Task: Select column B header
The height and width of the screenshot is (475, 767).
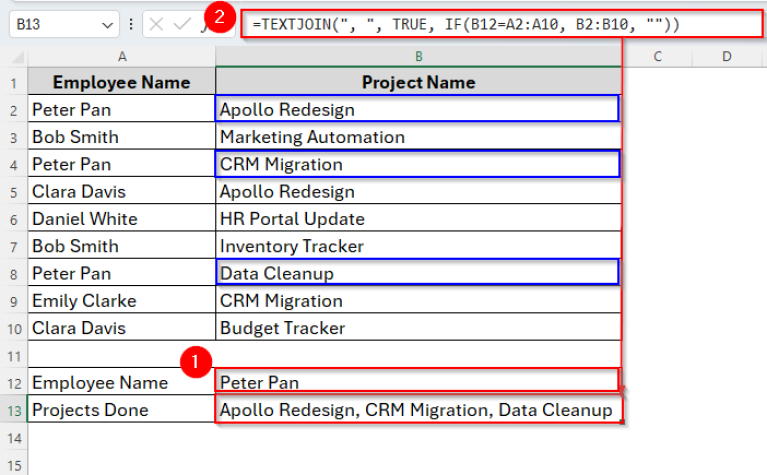Action: pos(418,57)
